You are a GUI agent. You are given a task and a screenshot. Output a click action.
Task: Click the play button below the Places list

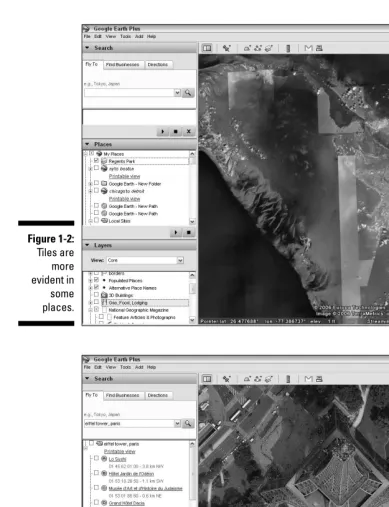(176, 232)
